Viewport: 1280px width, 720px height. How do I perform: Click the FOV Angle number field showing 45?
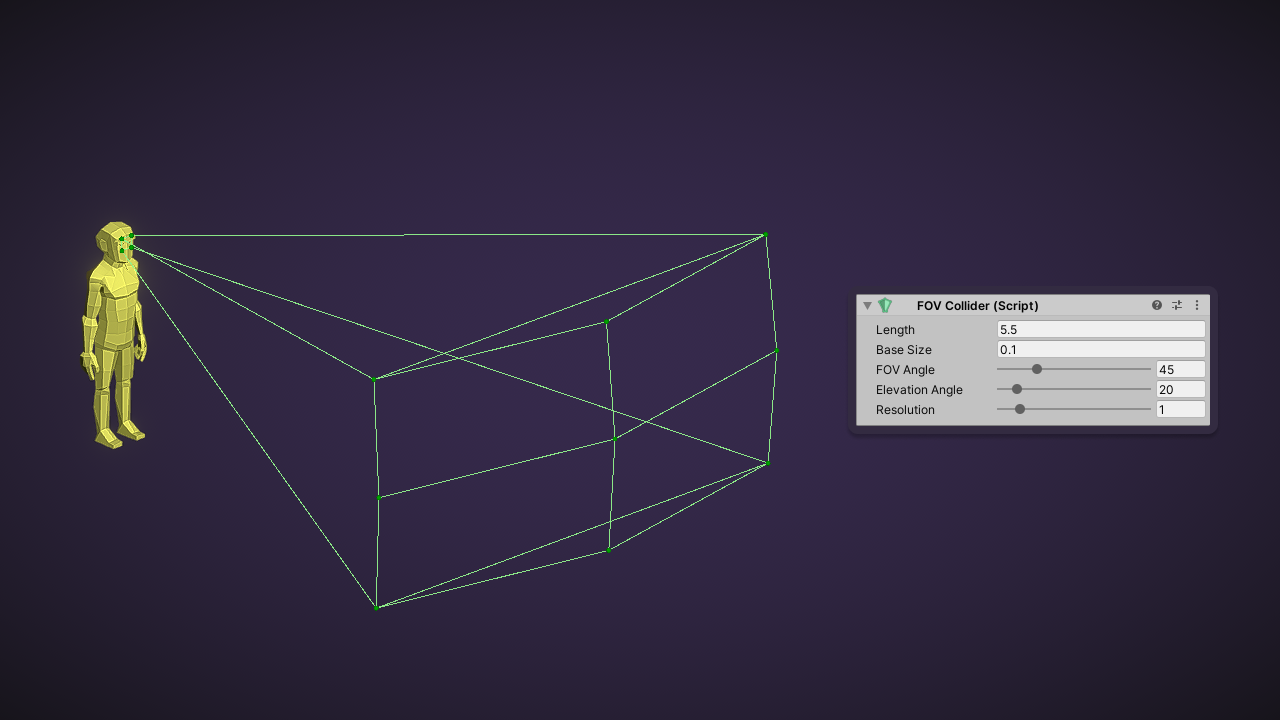pyautogui.click(x=1180, y=369)
